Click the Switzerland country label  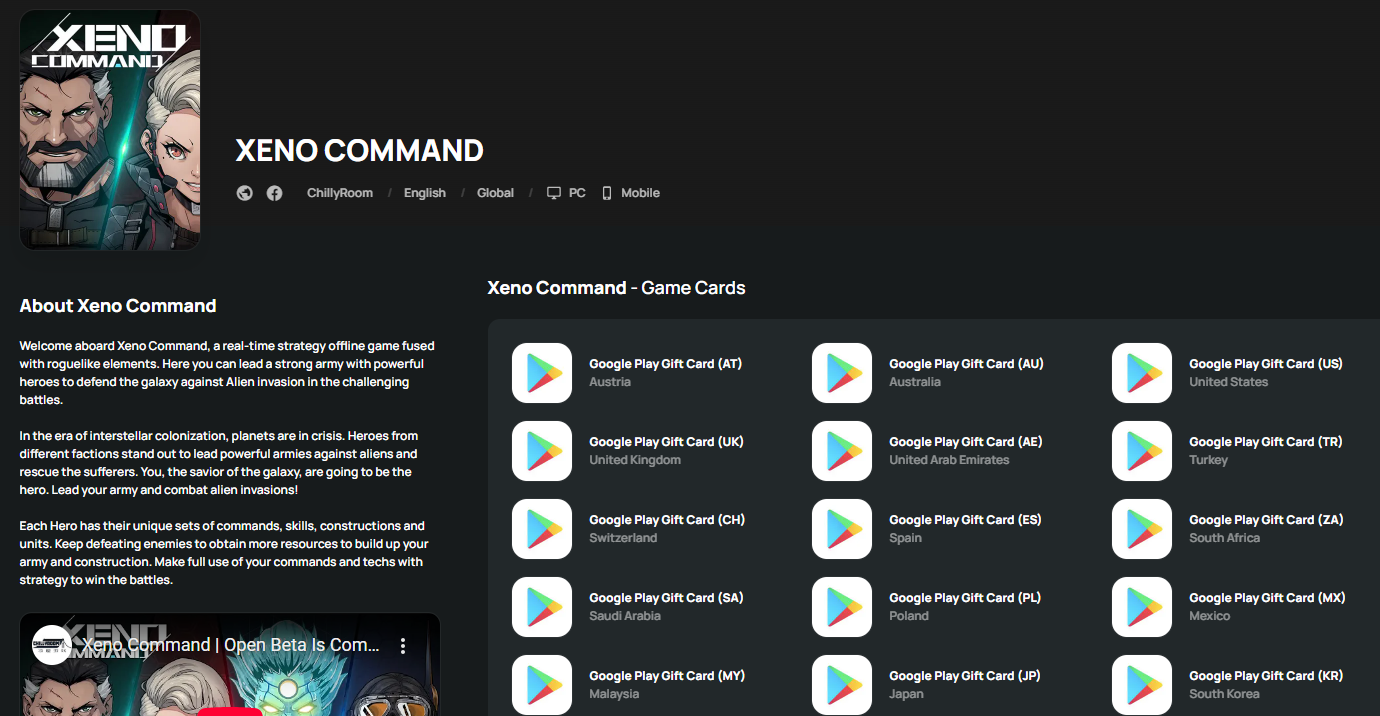pos(623,538)
